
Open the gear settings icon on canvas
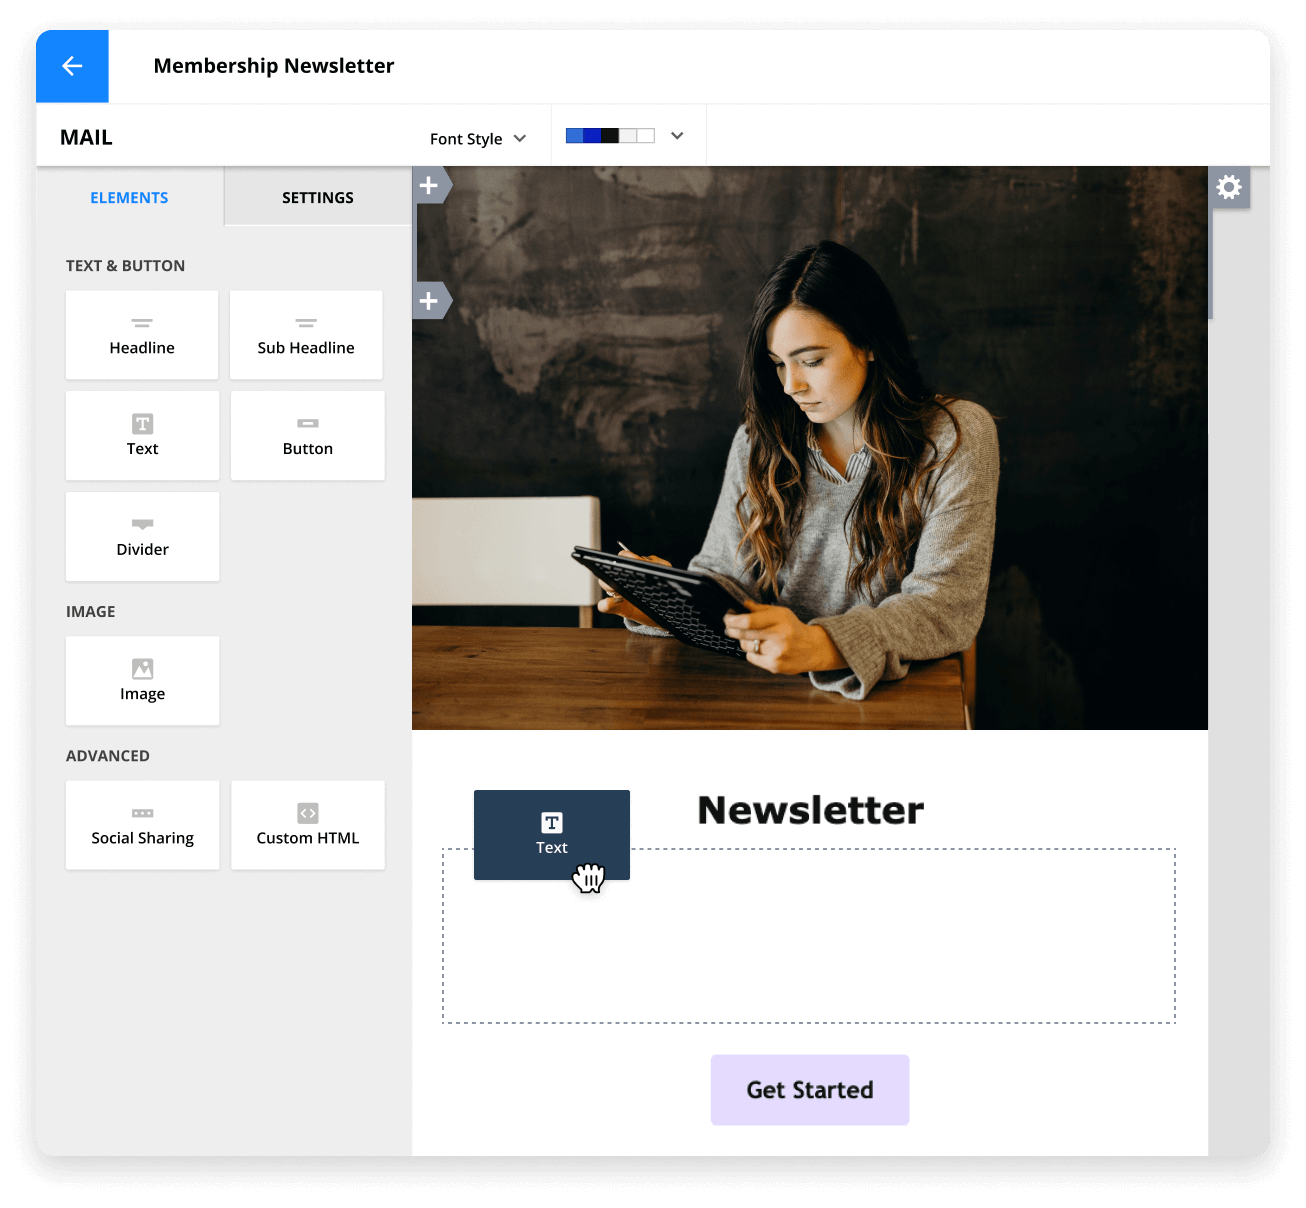click(x=1229, y=187)
